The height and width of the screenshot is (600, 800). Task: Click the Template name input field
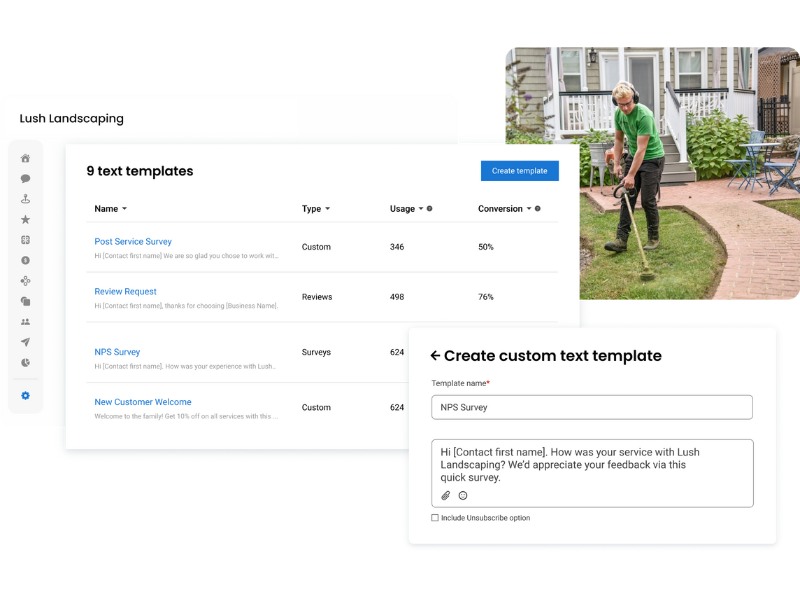[592, 407]
